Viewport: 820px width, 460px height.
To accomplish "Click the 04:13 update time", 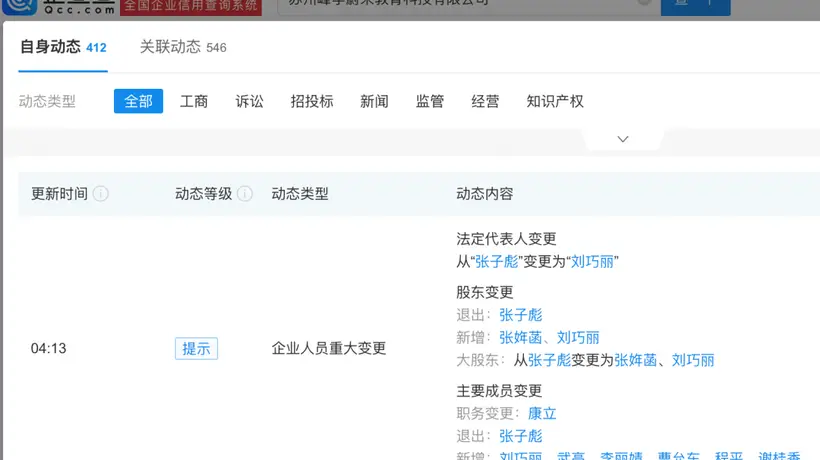I will pos(49,349).
